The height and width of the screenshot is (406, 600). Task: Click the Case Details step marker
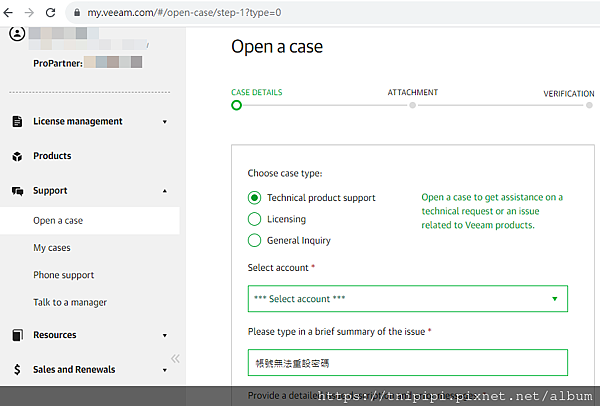point(236,105)
